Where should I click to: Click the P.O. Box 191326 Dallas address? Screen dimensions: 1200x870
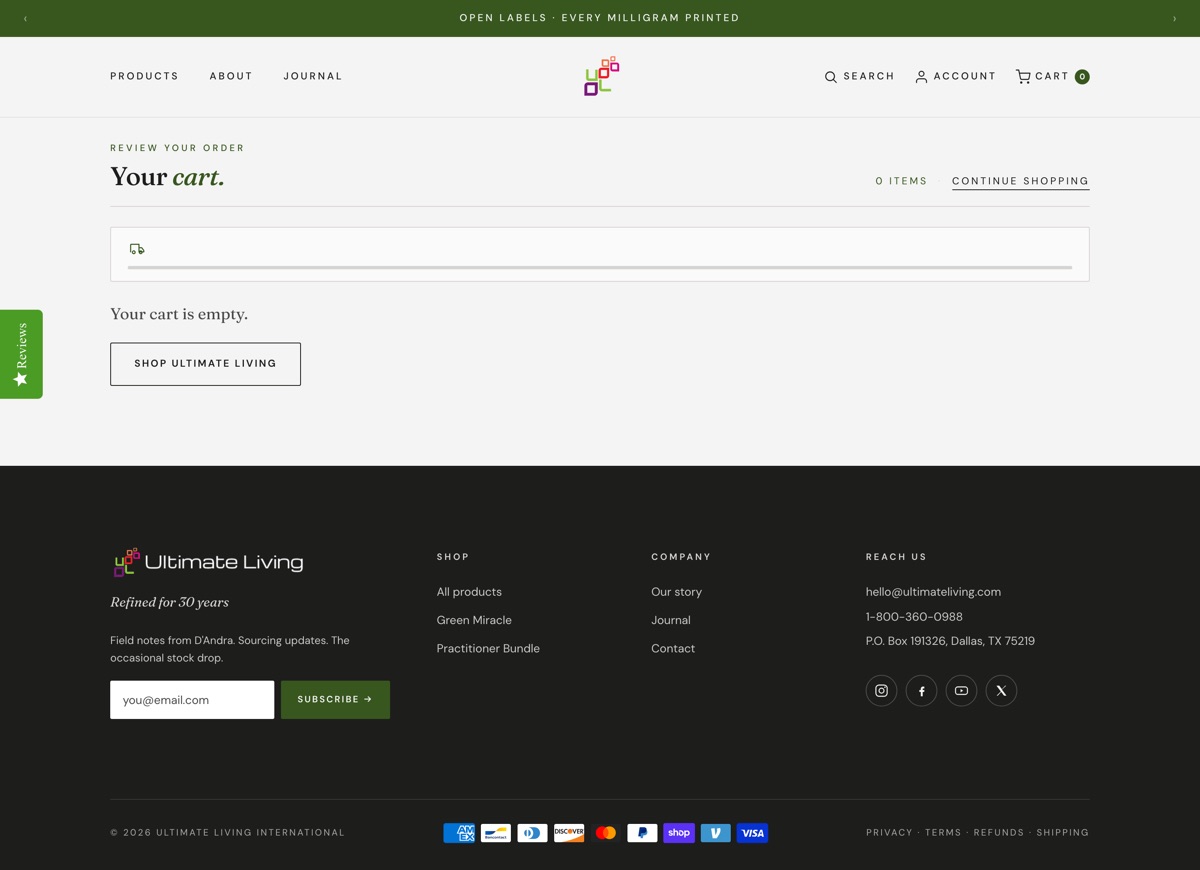pyautogui.click(x=950, y=641)
